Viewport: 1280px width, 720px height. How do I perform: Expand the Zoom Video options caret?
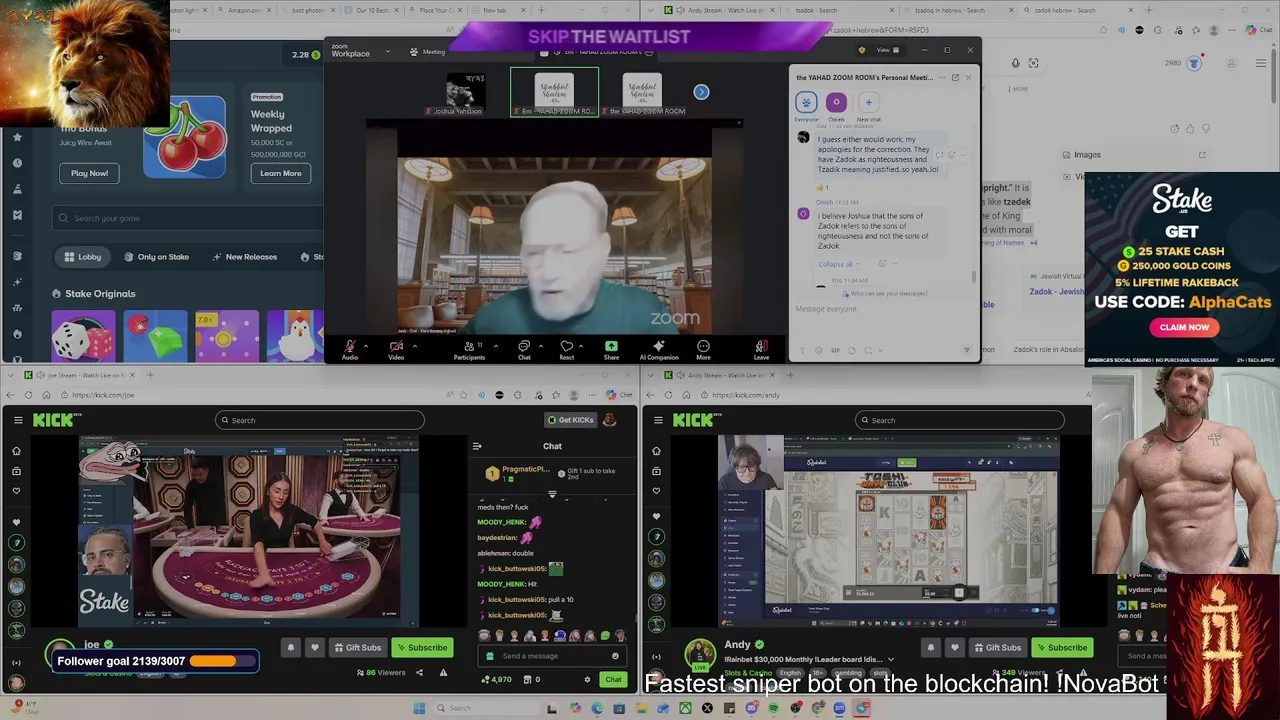coord(414,347)
